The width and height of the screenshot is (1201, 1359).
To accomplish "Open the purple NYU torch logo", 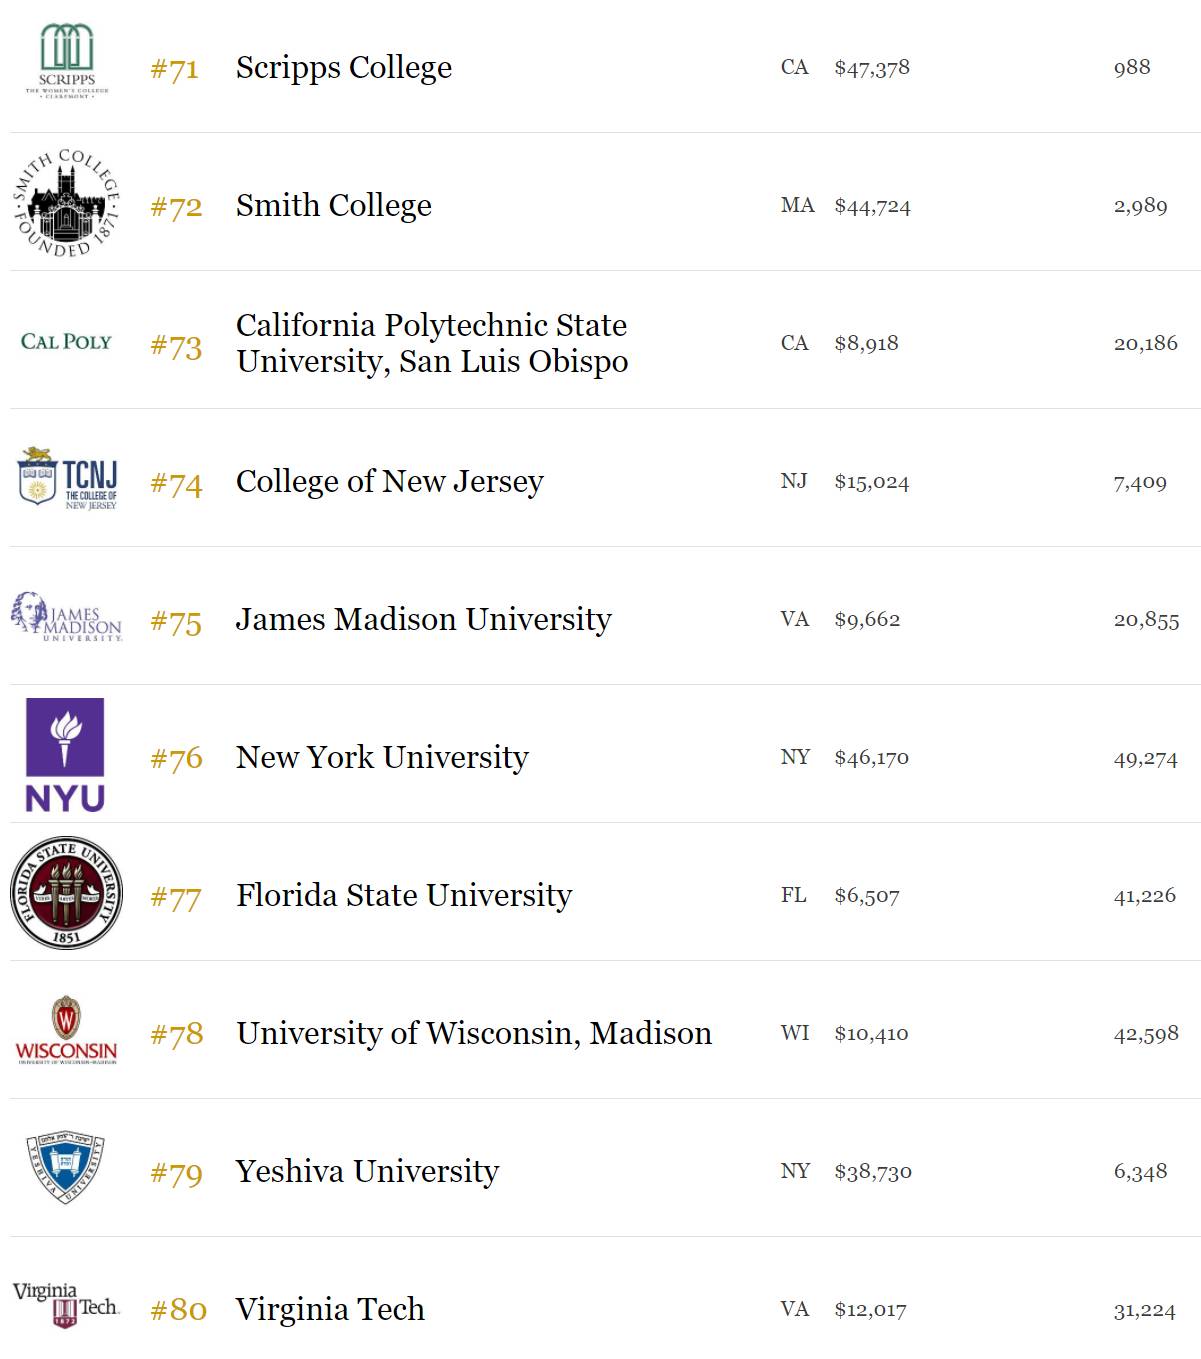I will 65,755.
